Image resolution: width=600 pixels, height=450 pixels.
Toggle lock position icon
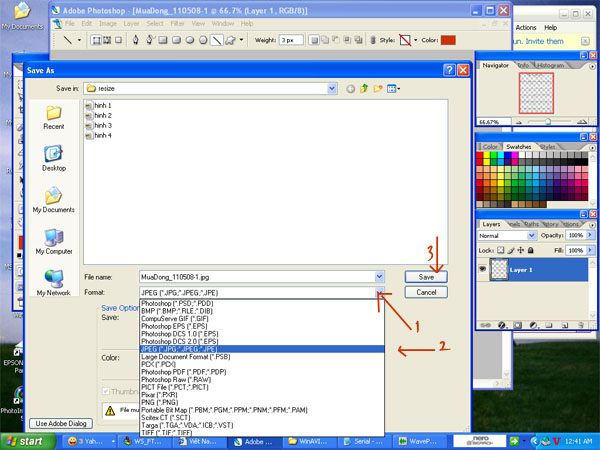520,250
